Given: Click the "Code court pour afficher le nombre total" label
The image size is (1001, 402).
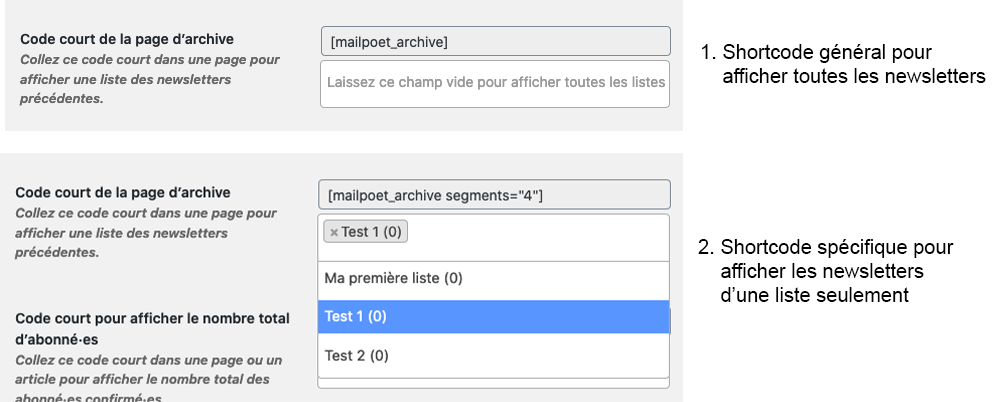Looking at the screenshot, I should pos(152,318).
